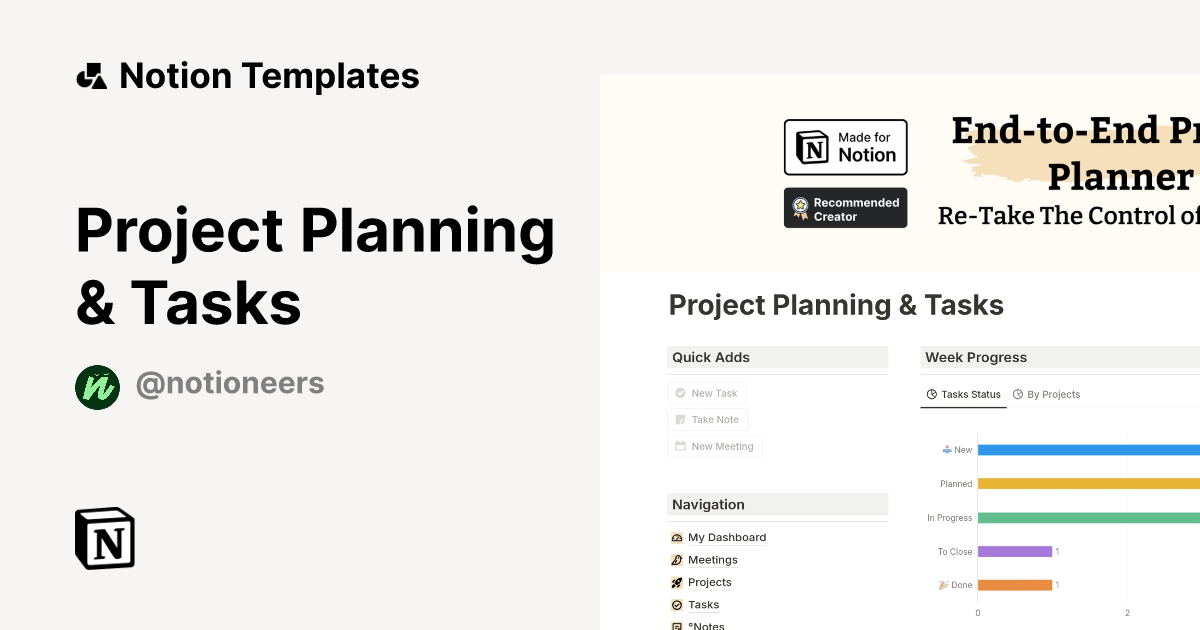Click the black Notion cube logo
This screenshot has width=1200, height=630.
104,538
